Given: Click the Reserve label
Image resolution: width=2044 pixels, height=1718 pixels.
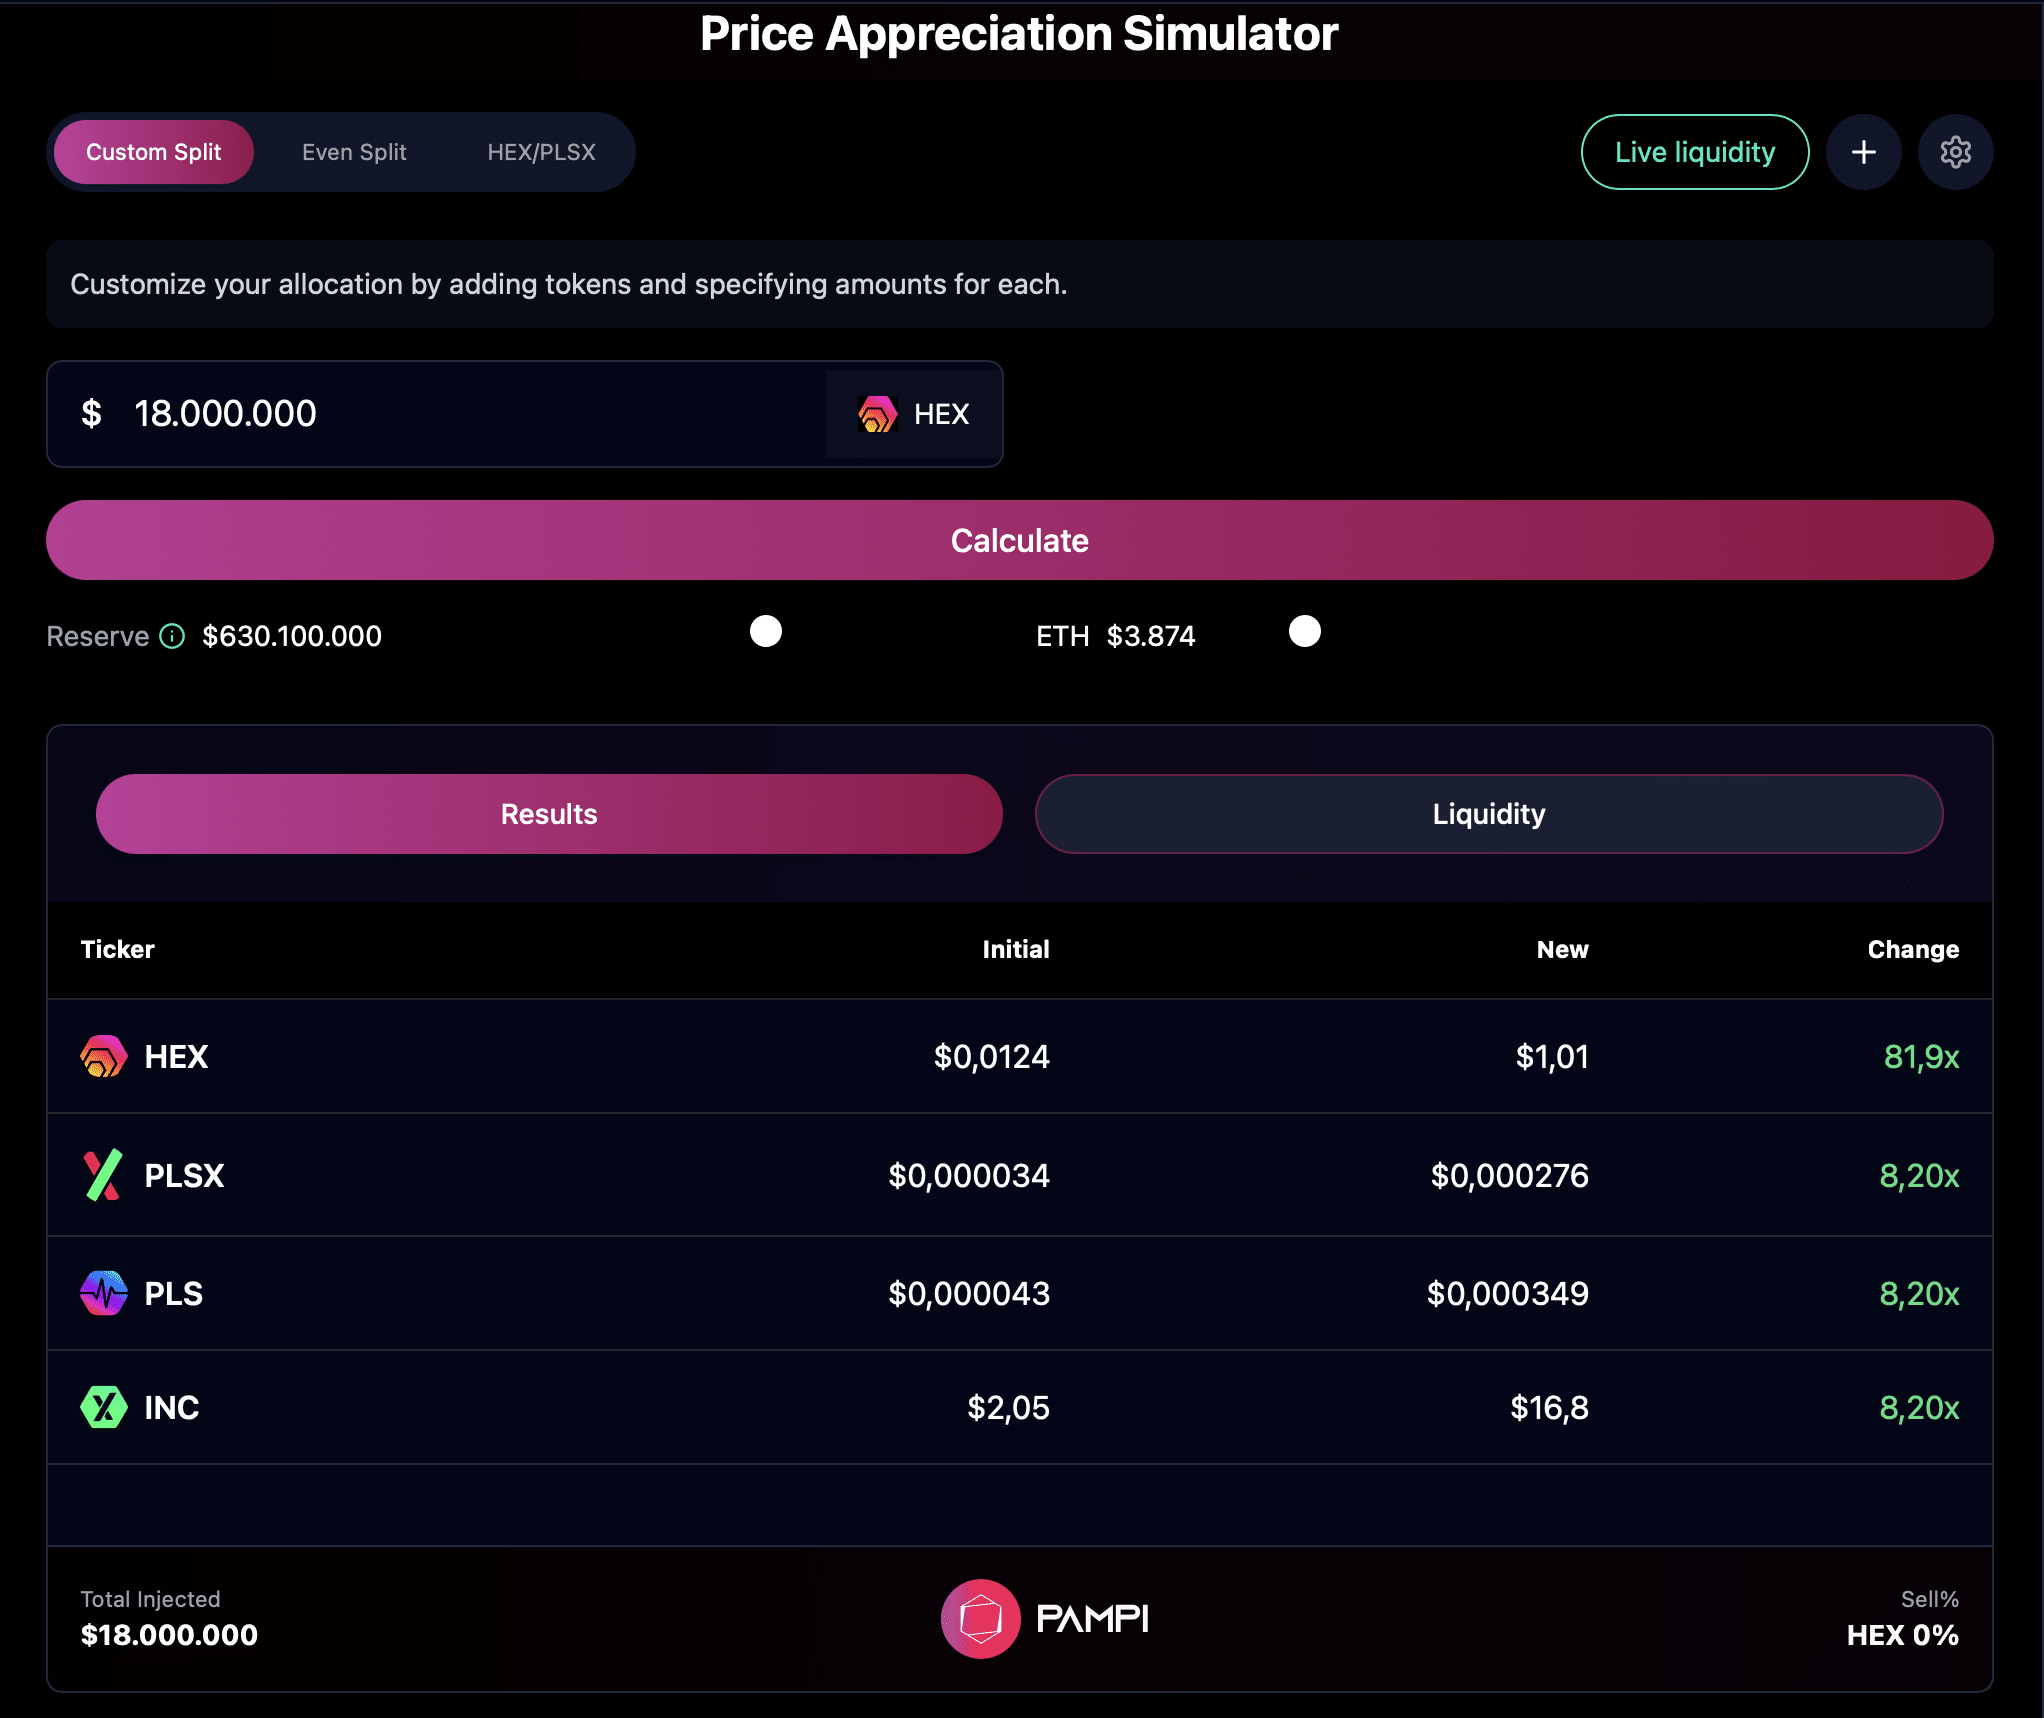Looking at the screenshot, I should [97, 636].
